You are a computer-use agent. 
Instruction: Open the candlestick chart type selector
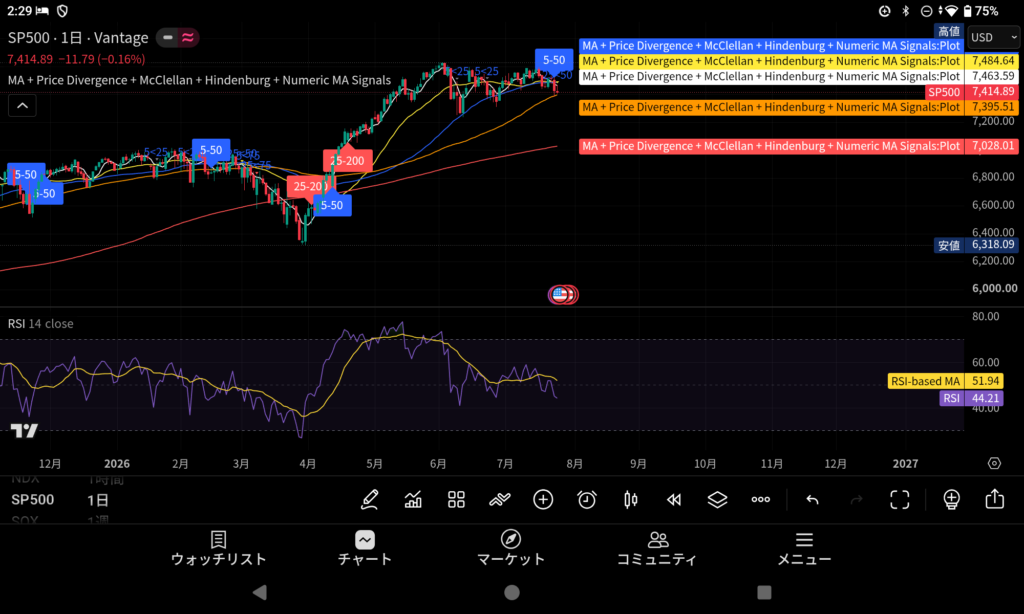pos(630,500)
